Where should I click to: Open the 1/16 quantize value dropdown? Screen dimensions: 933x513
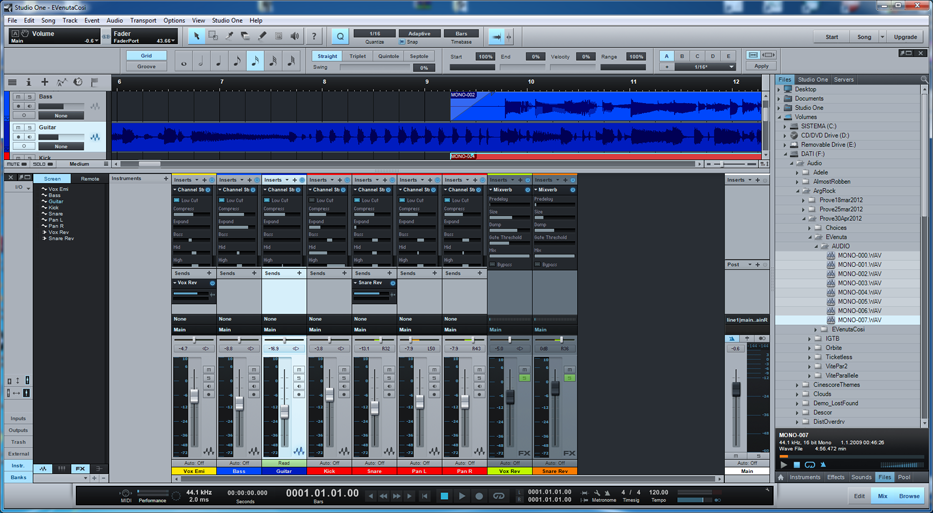pyautogui.click(x=374, y=33)
